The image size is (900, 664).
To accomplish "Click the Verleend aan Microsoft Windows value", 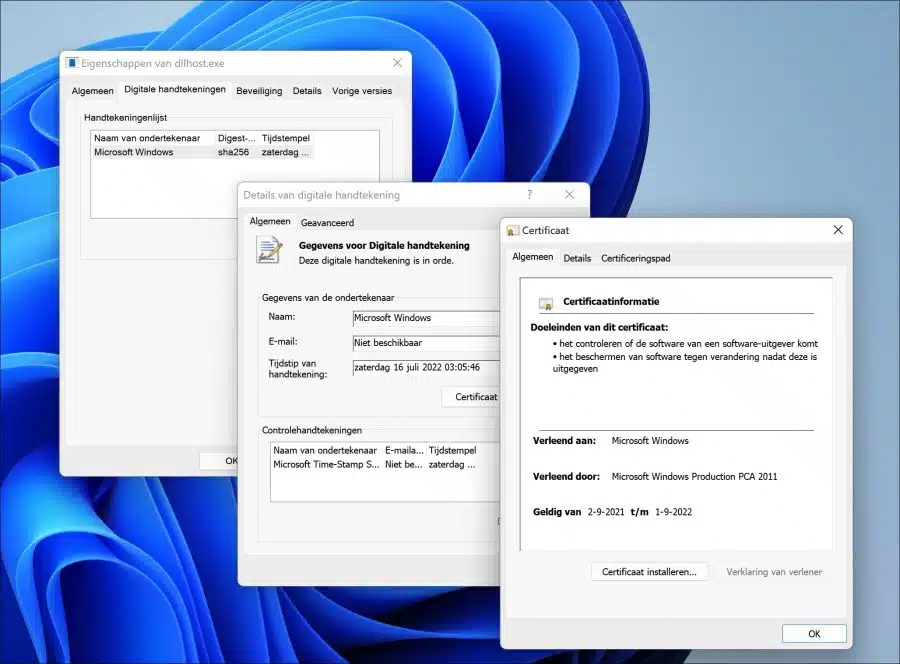I will 650,441.
